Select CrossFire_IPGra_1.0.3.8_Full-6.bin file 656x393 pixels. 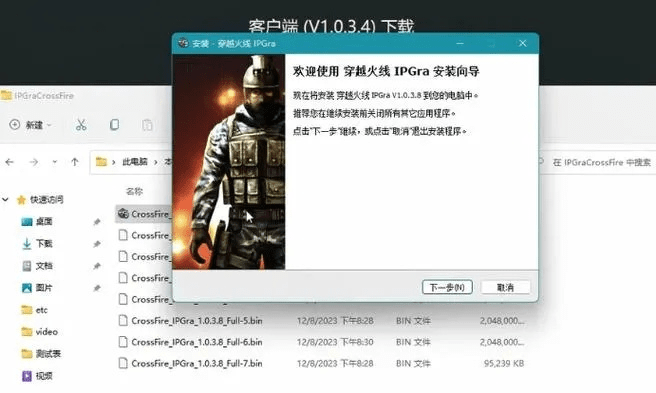point(197,342)
